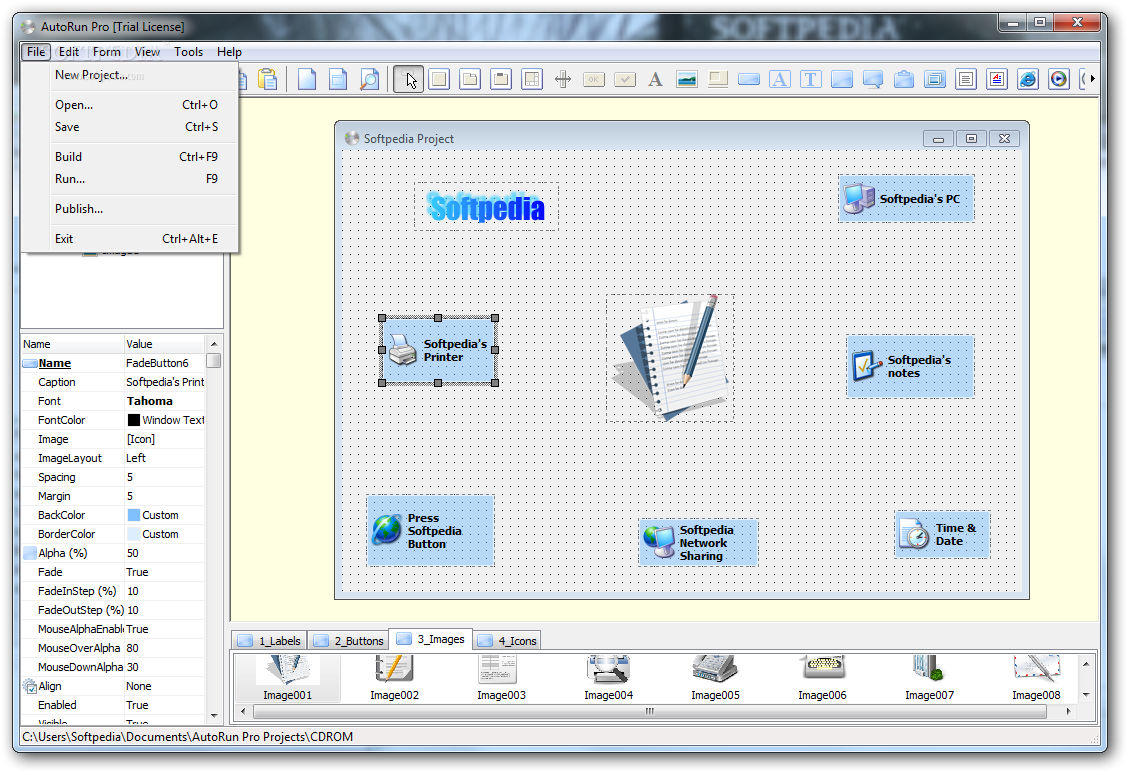Click Softpedia Network Sharing button on form
This screenshot has width=1128, height=773.
(x=698, y=542)
